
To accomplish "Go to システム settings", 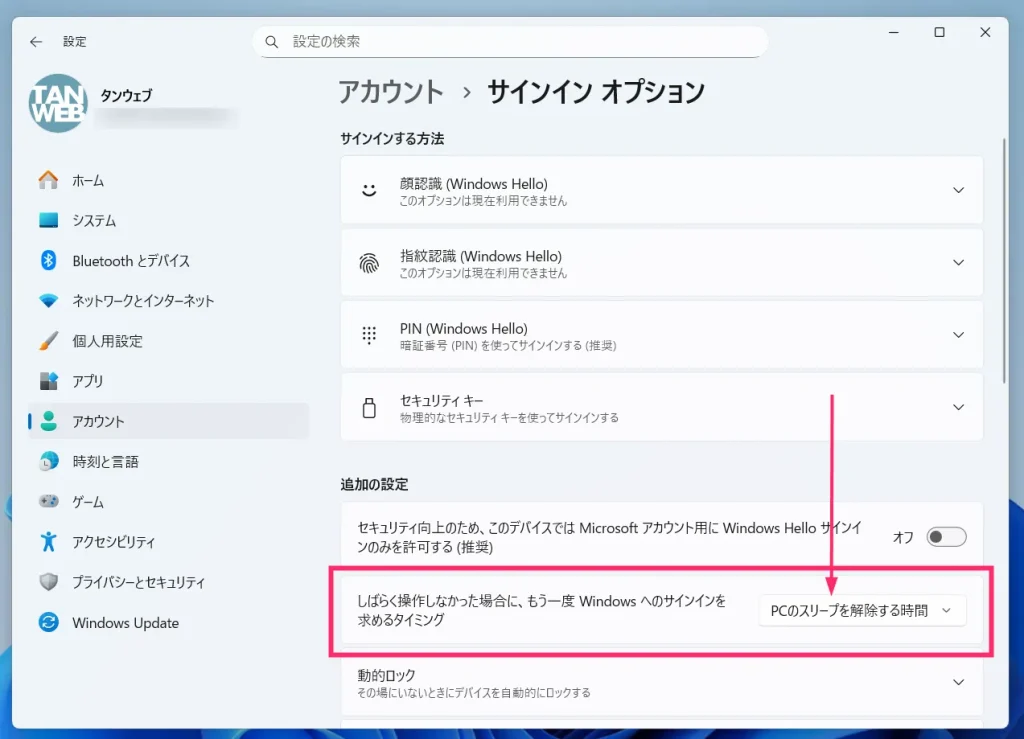I will pyautogui.click(x=168, y=221).
